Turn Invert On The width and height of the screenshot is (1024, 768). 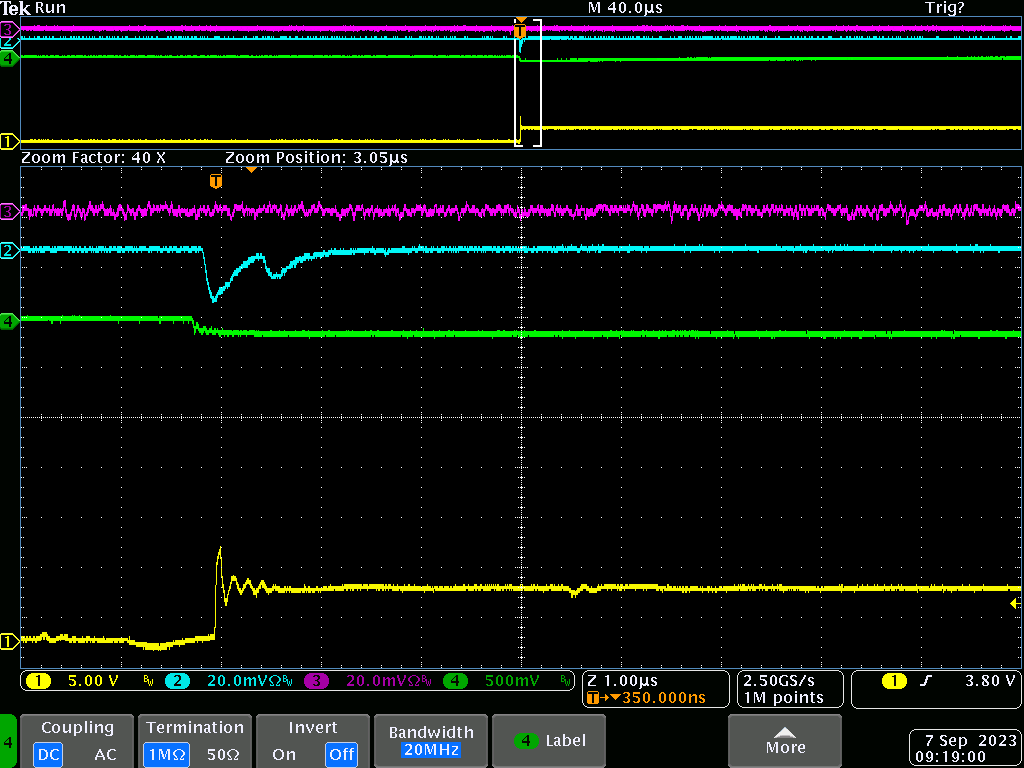click(284, 754)
